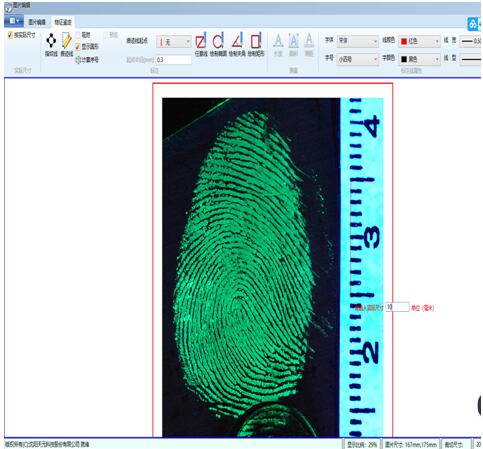Open the blue application menu button
The image size is (483, 449).
14,21
